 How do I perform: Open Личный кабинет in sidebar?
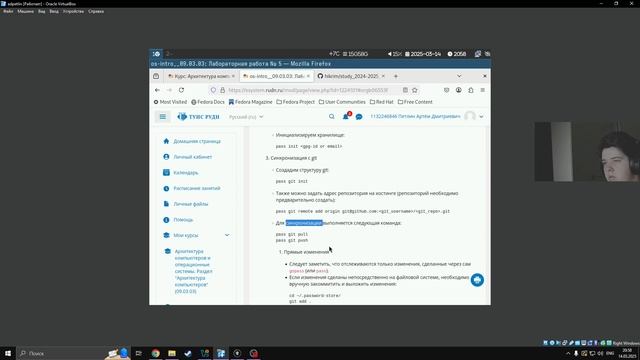[193, 157]
